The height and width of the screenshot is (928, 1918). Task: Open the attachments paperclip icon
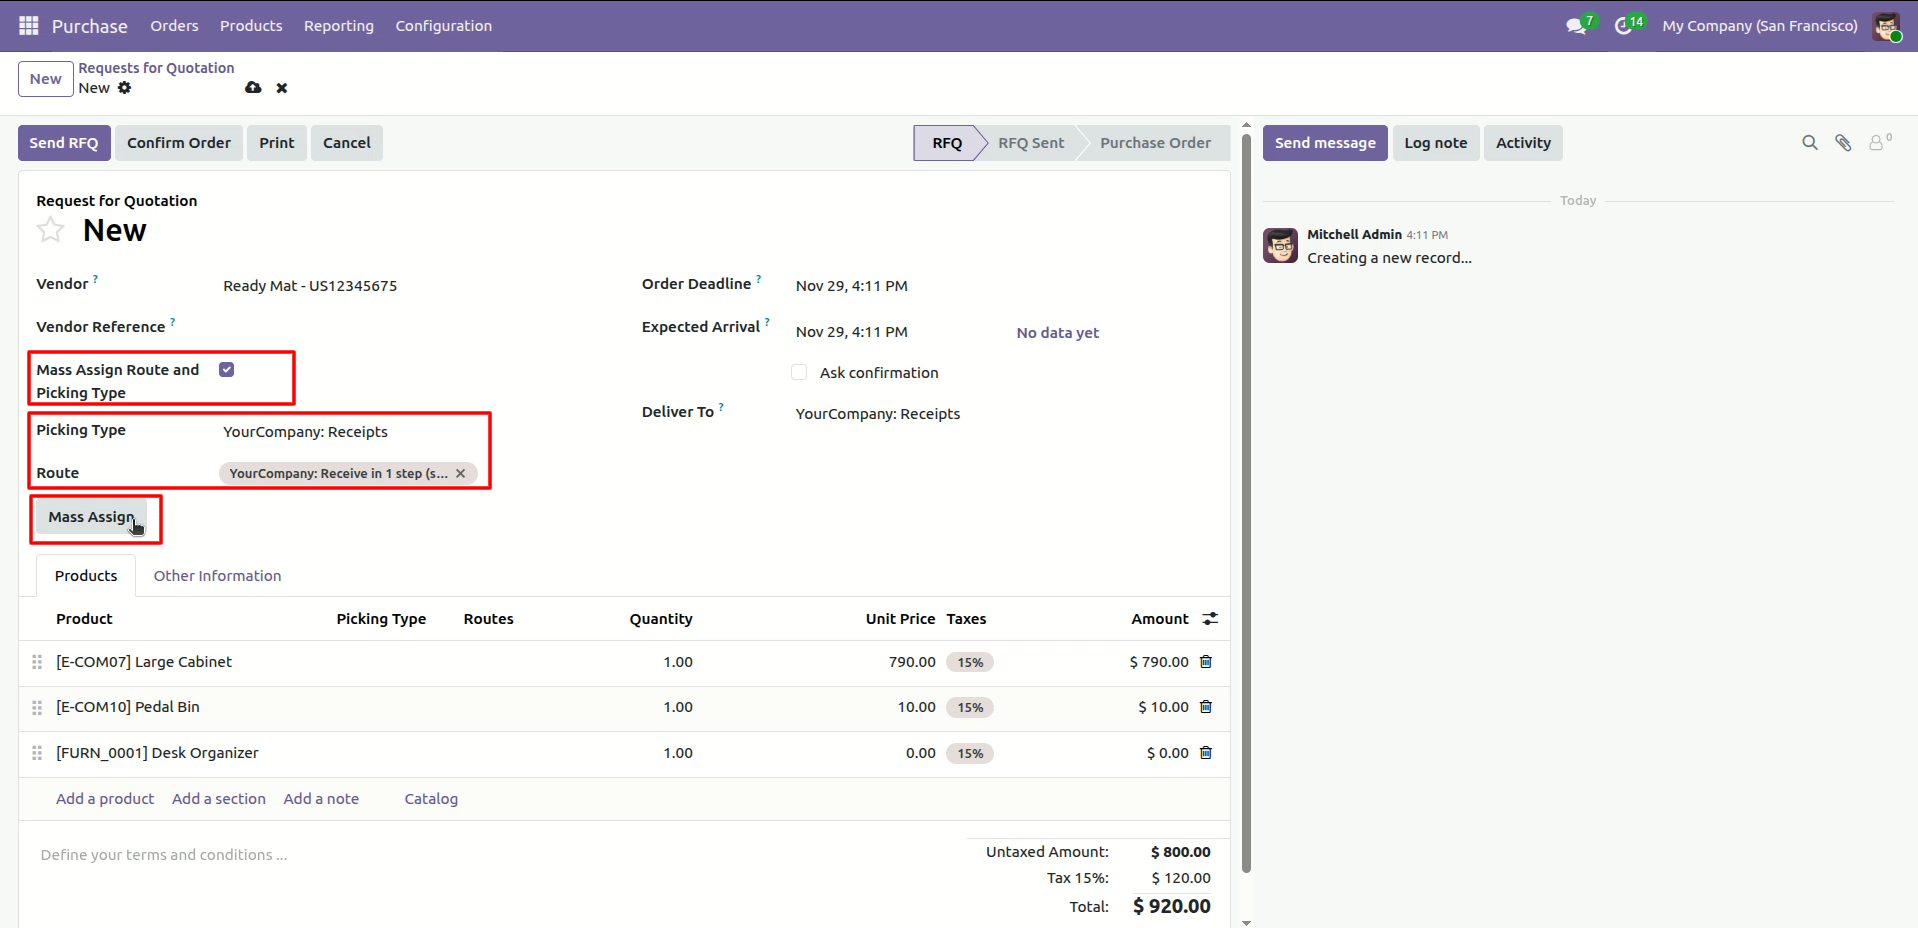(1843, 143)
